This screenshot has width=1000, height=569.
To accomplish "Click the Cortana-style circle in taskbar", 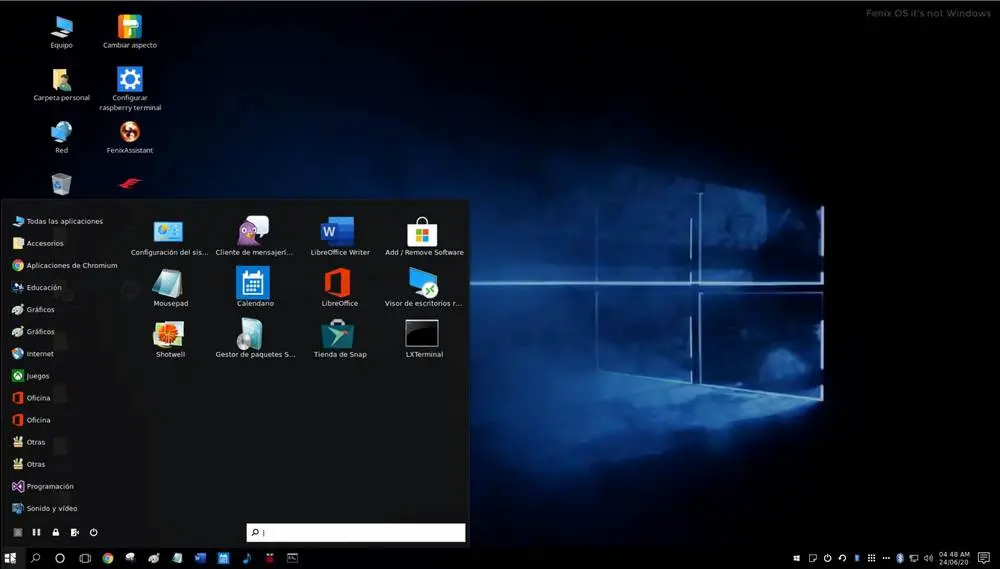I will pyautogui.click(x=60, y=558).
